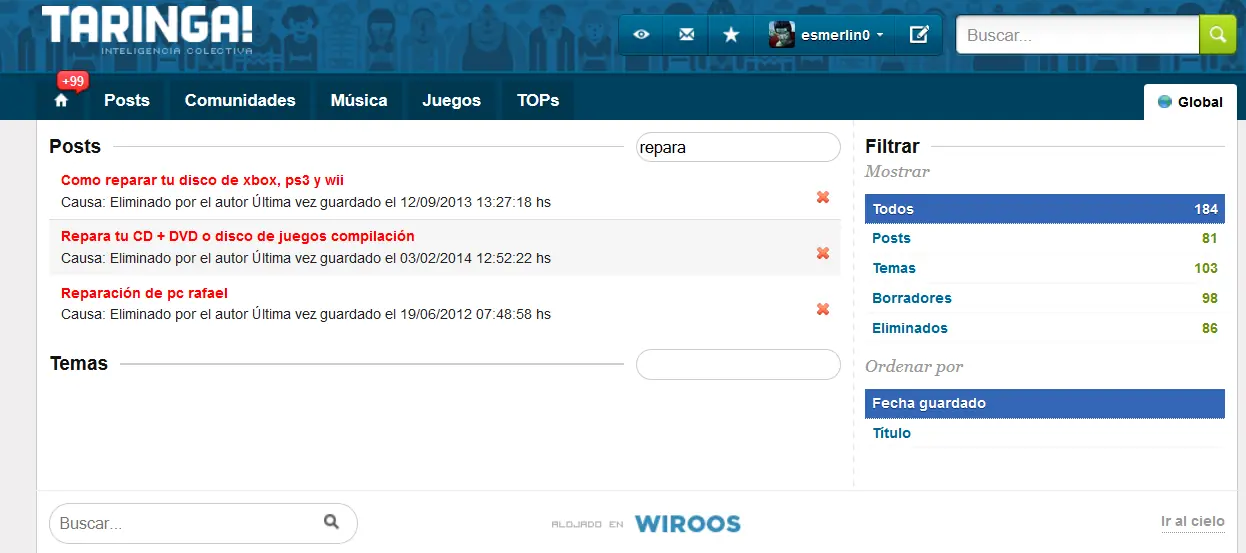
Task: Delete the 'Reparación de pc rafael' entry
Action: [823, 309]
